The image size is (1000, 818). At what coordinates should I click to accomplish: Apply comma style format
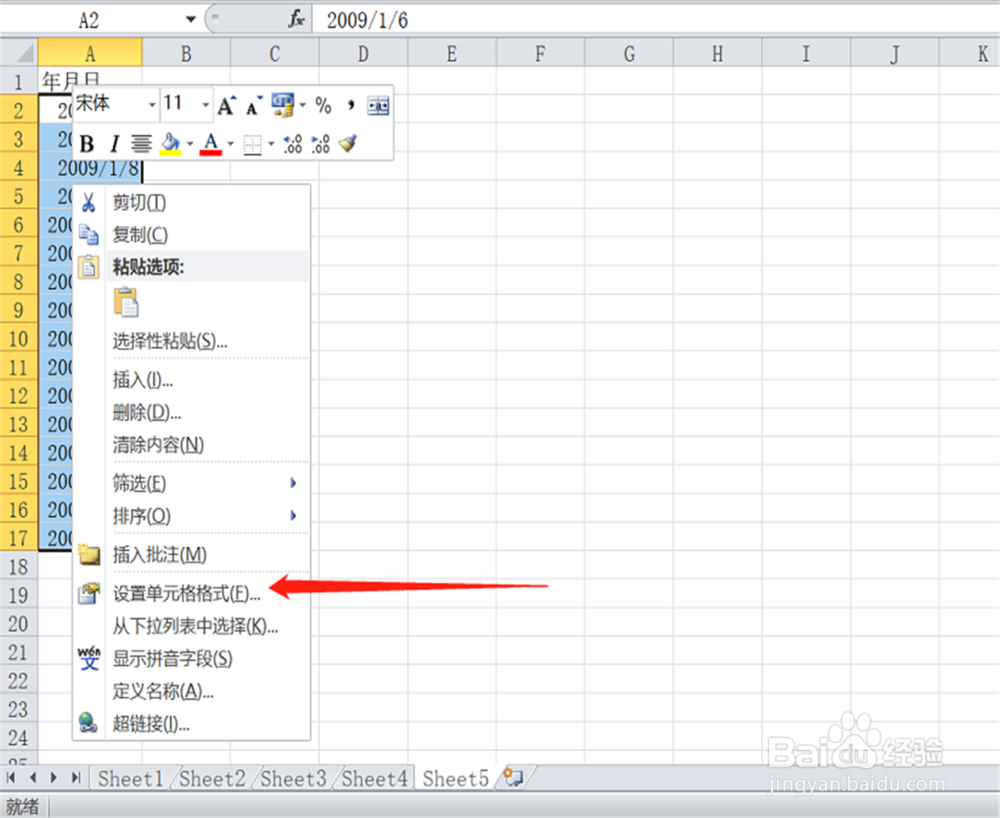pos(350,106)
